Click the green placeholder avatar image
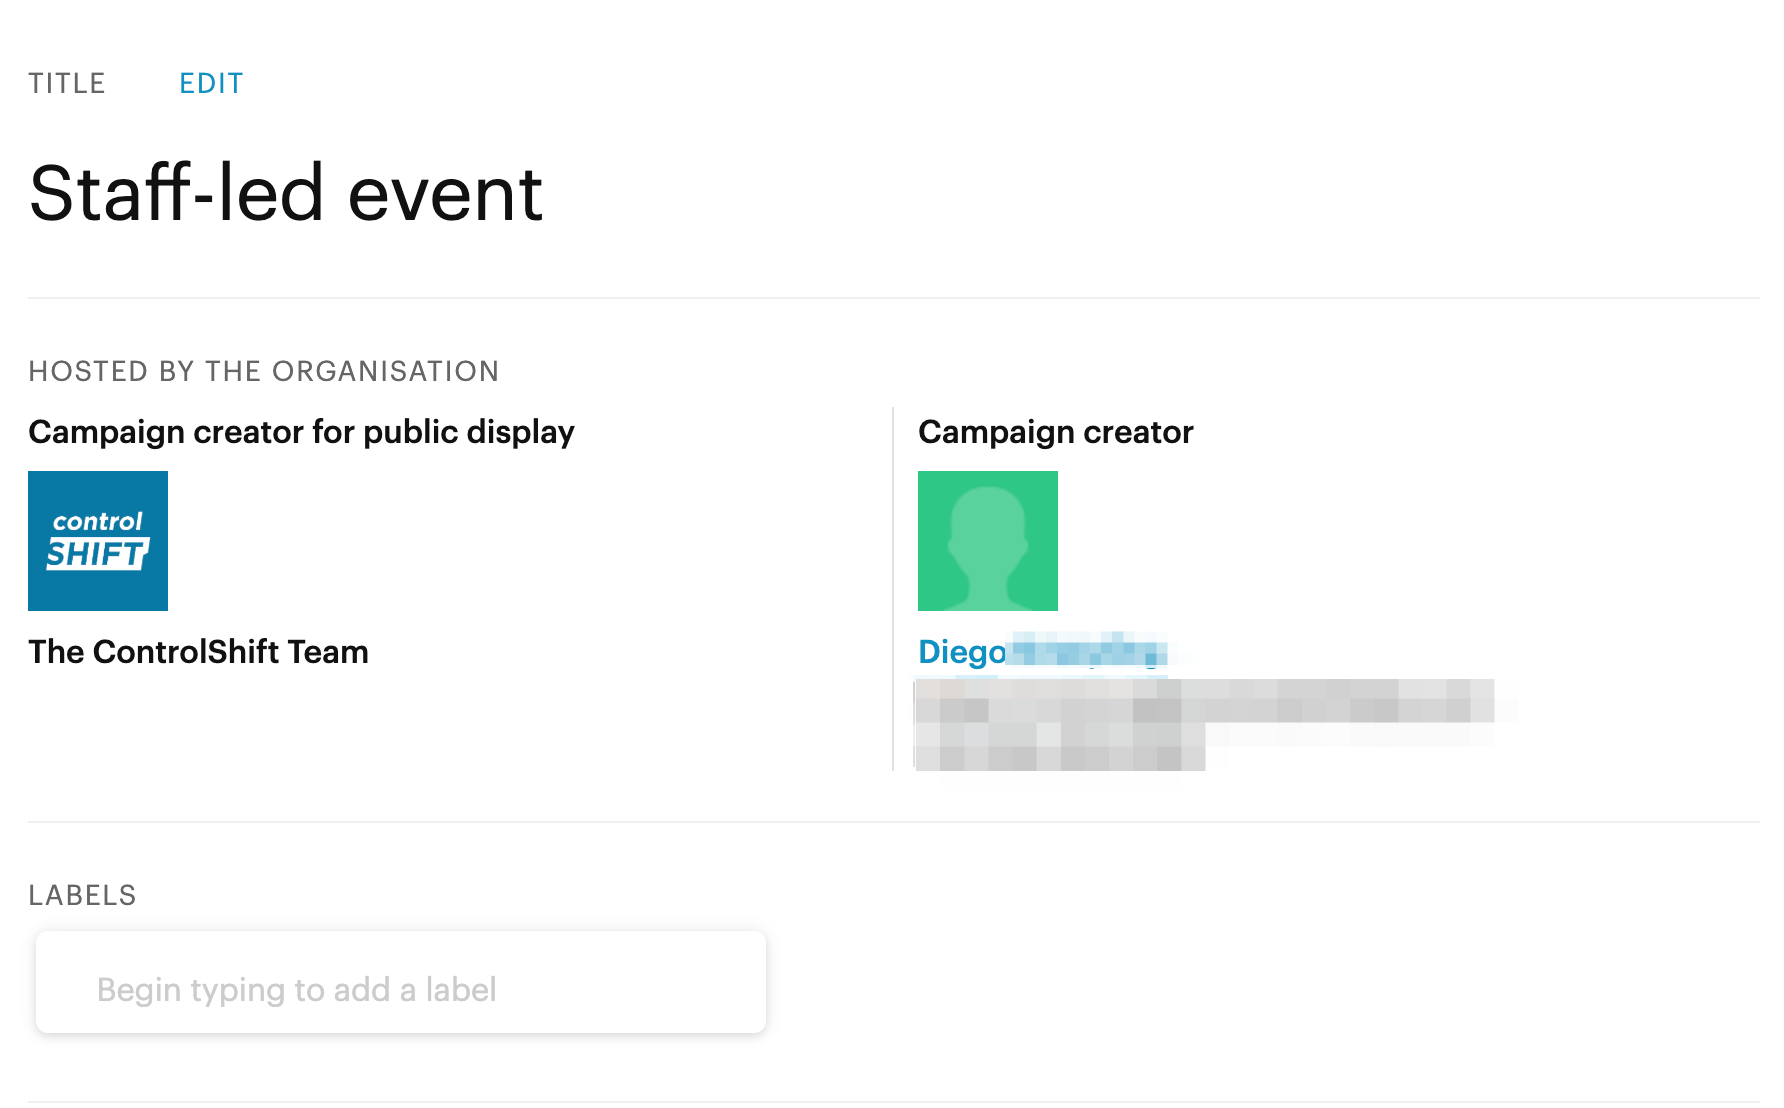 pyautogui.click(x=988, y=541)
